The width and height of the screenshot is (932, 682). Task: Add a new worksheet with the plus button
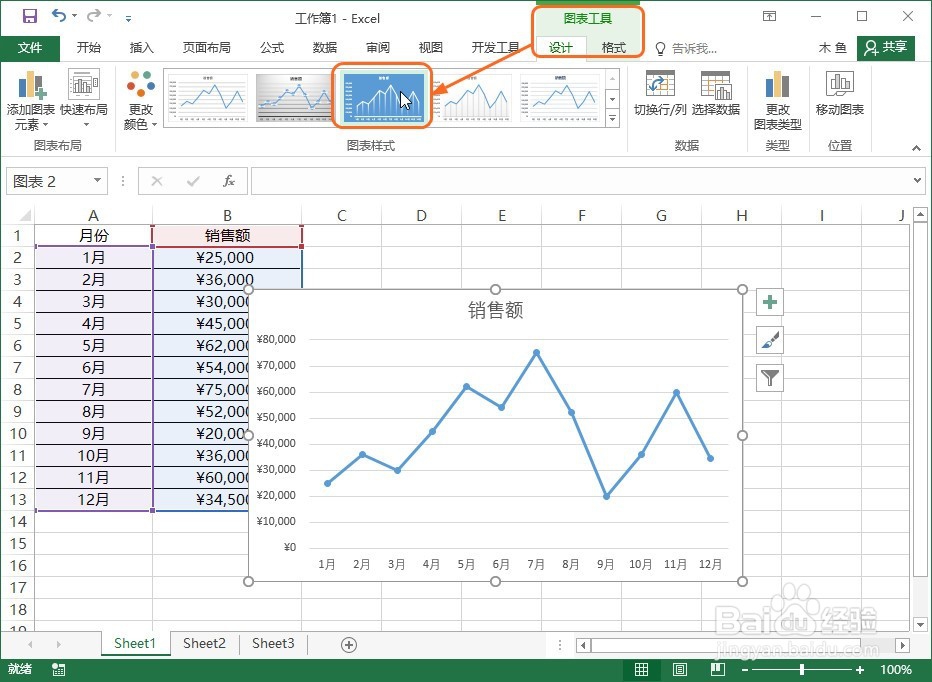pyautogui.click(x=347, y=644)
